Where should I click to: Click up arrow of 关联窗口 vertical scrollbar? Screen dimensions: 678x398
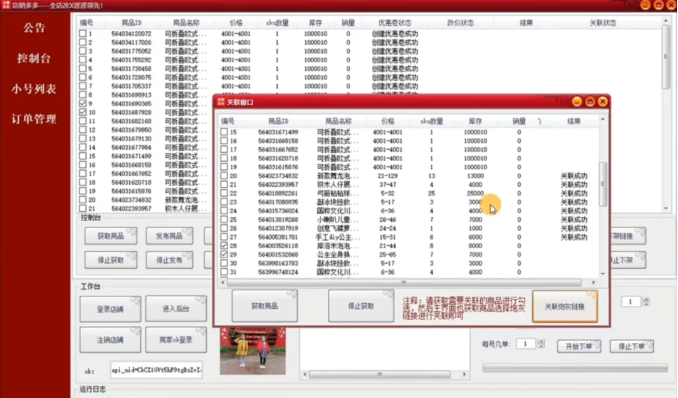pyautogui.click(x=602, y=119)
